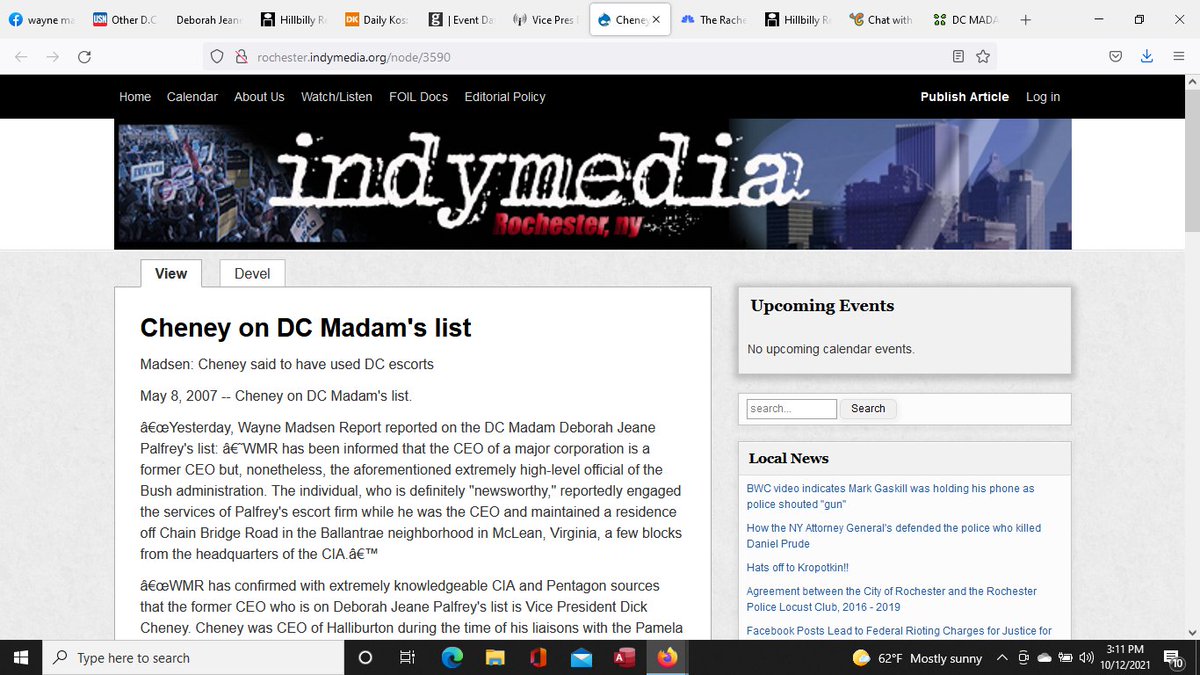Click the indymedia Rochester banner image
The height and width of the screenshot is (675, 1200).
pos(592,184)
